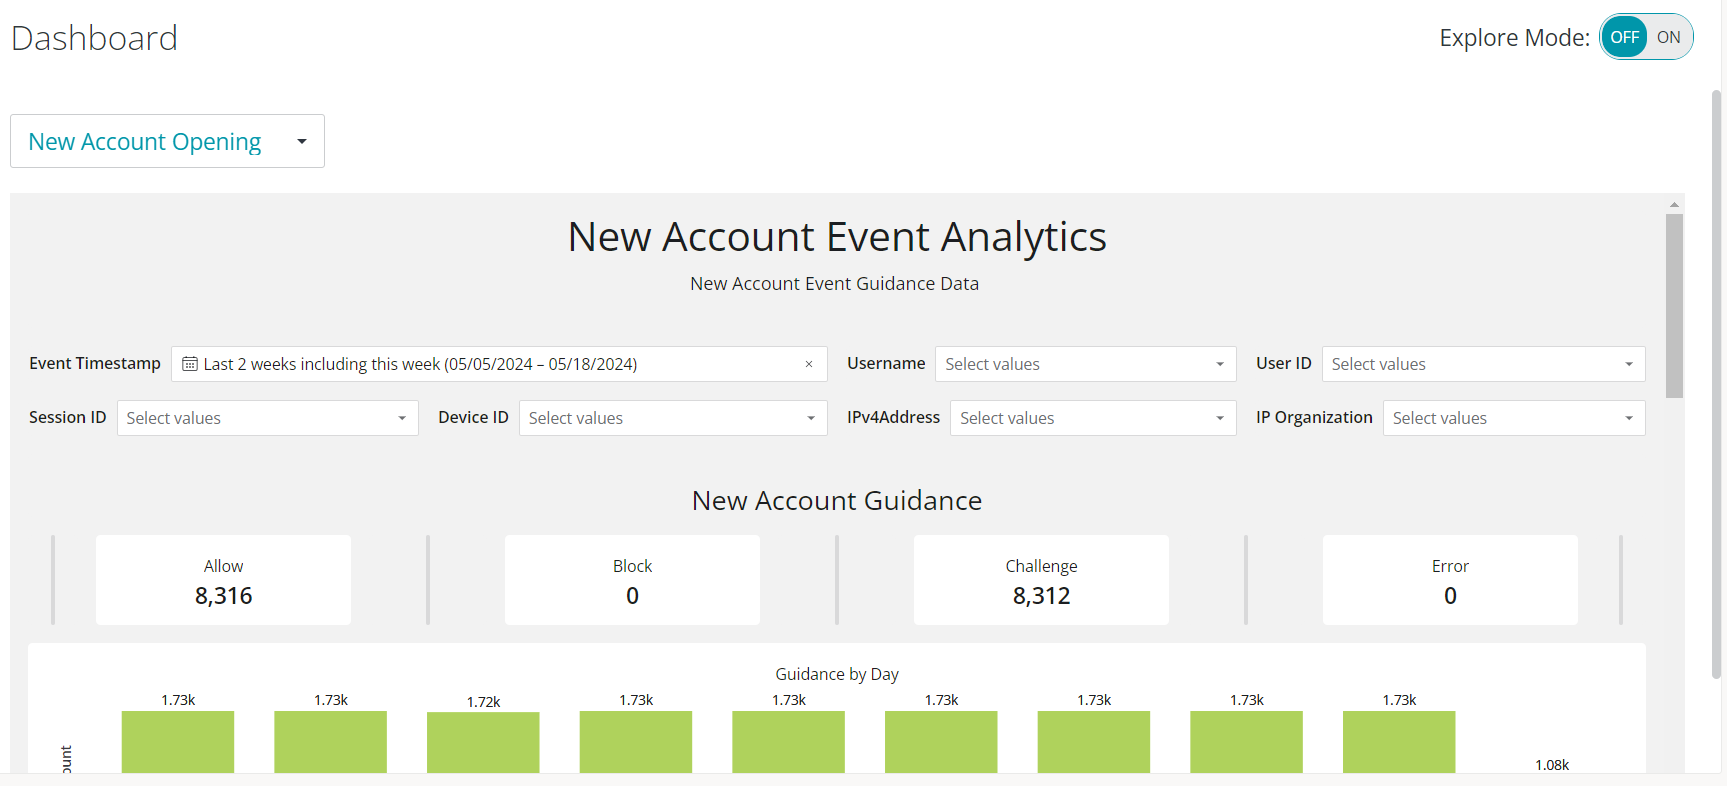Click the Event Timestamp label

tap(95, 363)
